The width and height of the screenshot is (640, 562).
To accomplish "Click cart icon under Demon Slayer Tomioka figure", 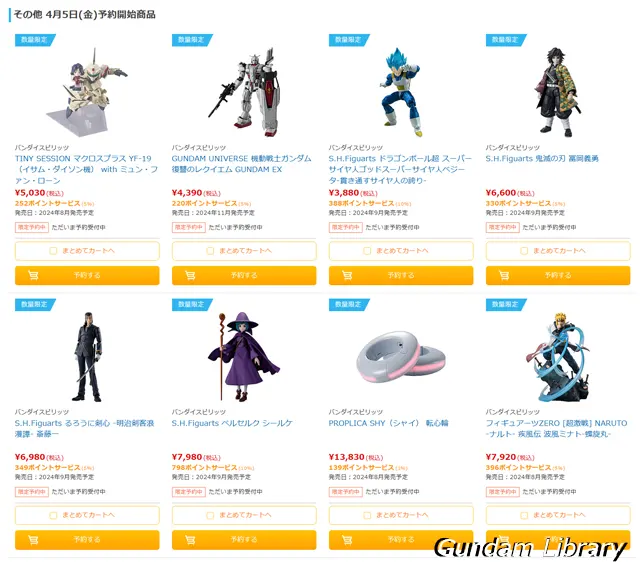I will [504, 275].
